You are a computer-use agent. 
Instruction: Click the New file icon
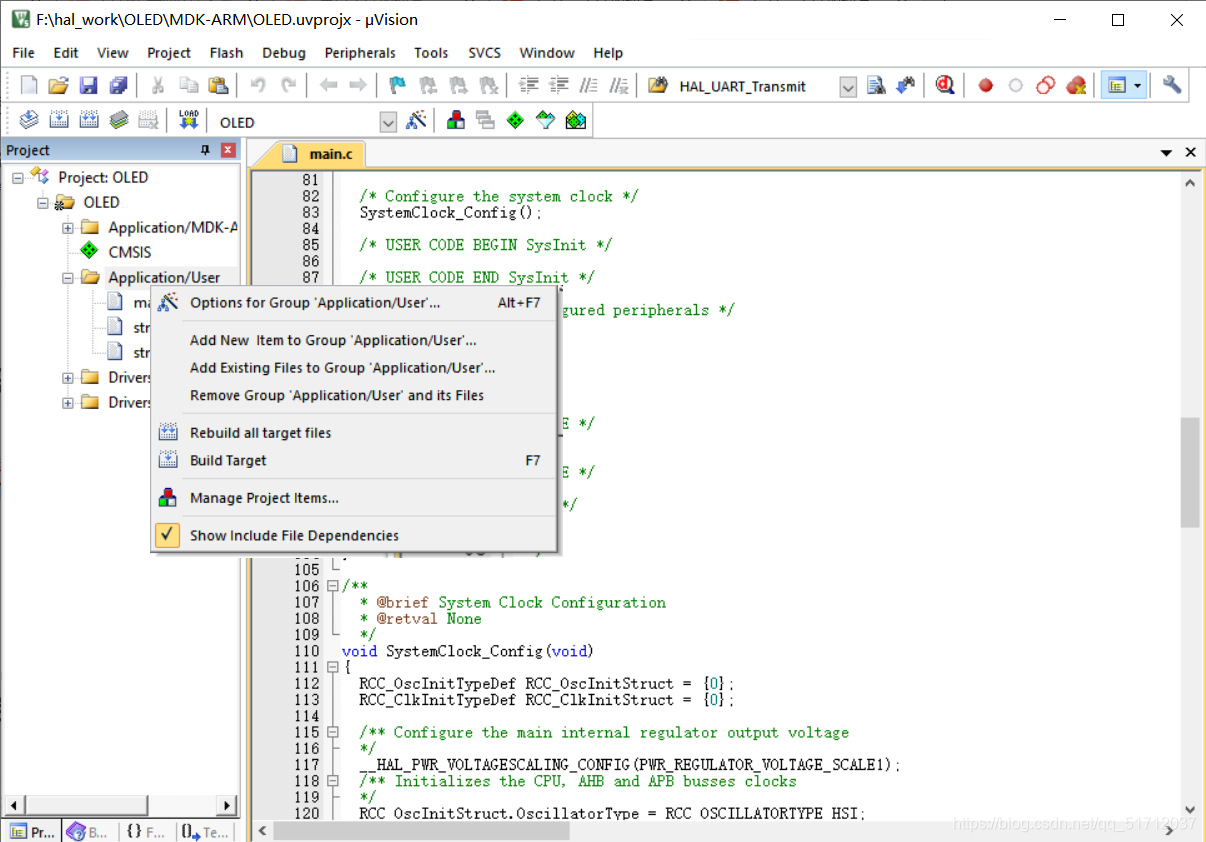click(x=29, y=86)
